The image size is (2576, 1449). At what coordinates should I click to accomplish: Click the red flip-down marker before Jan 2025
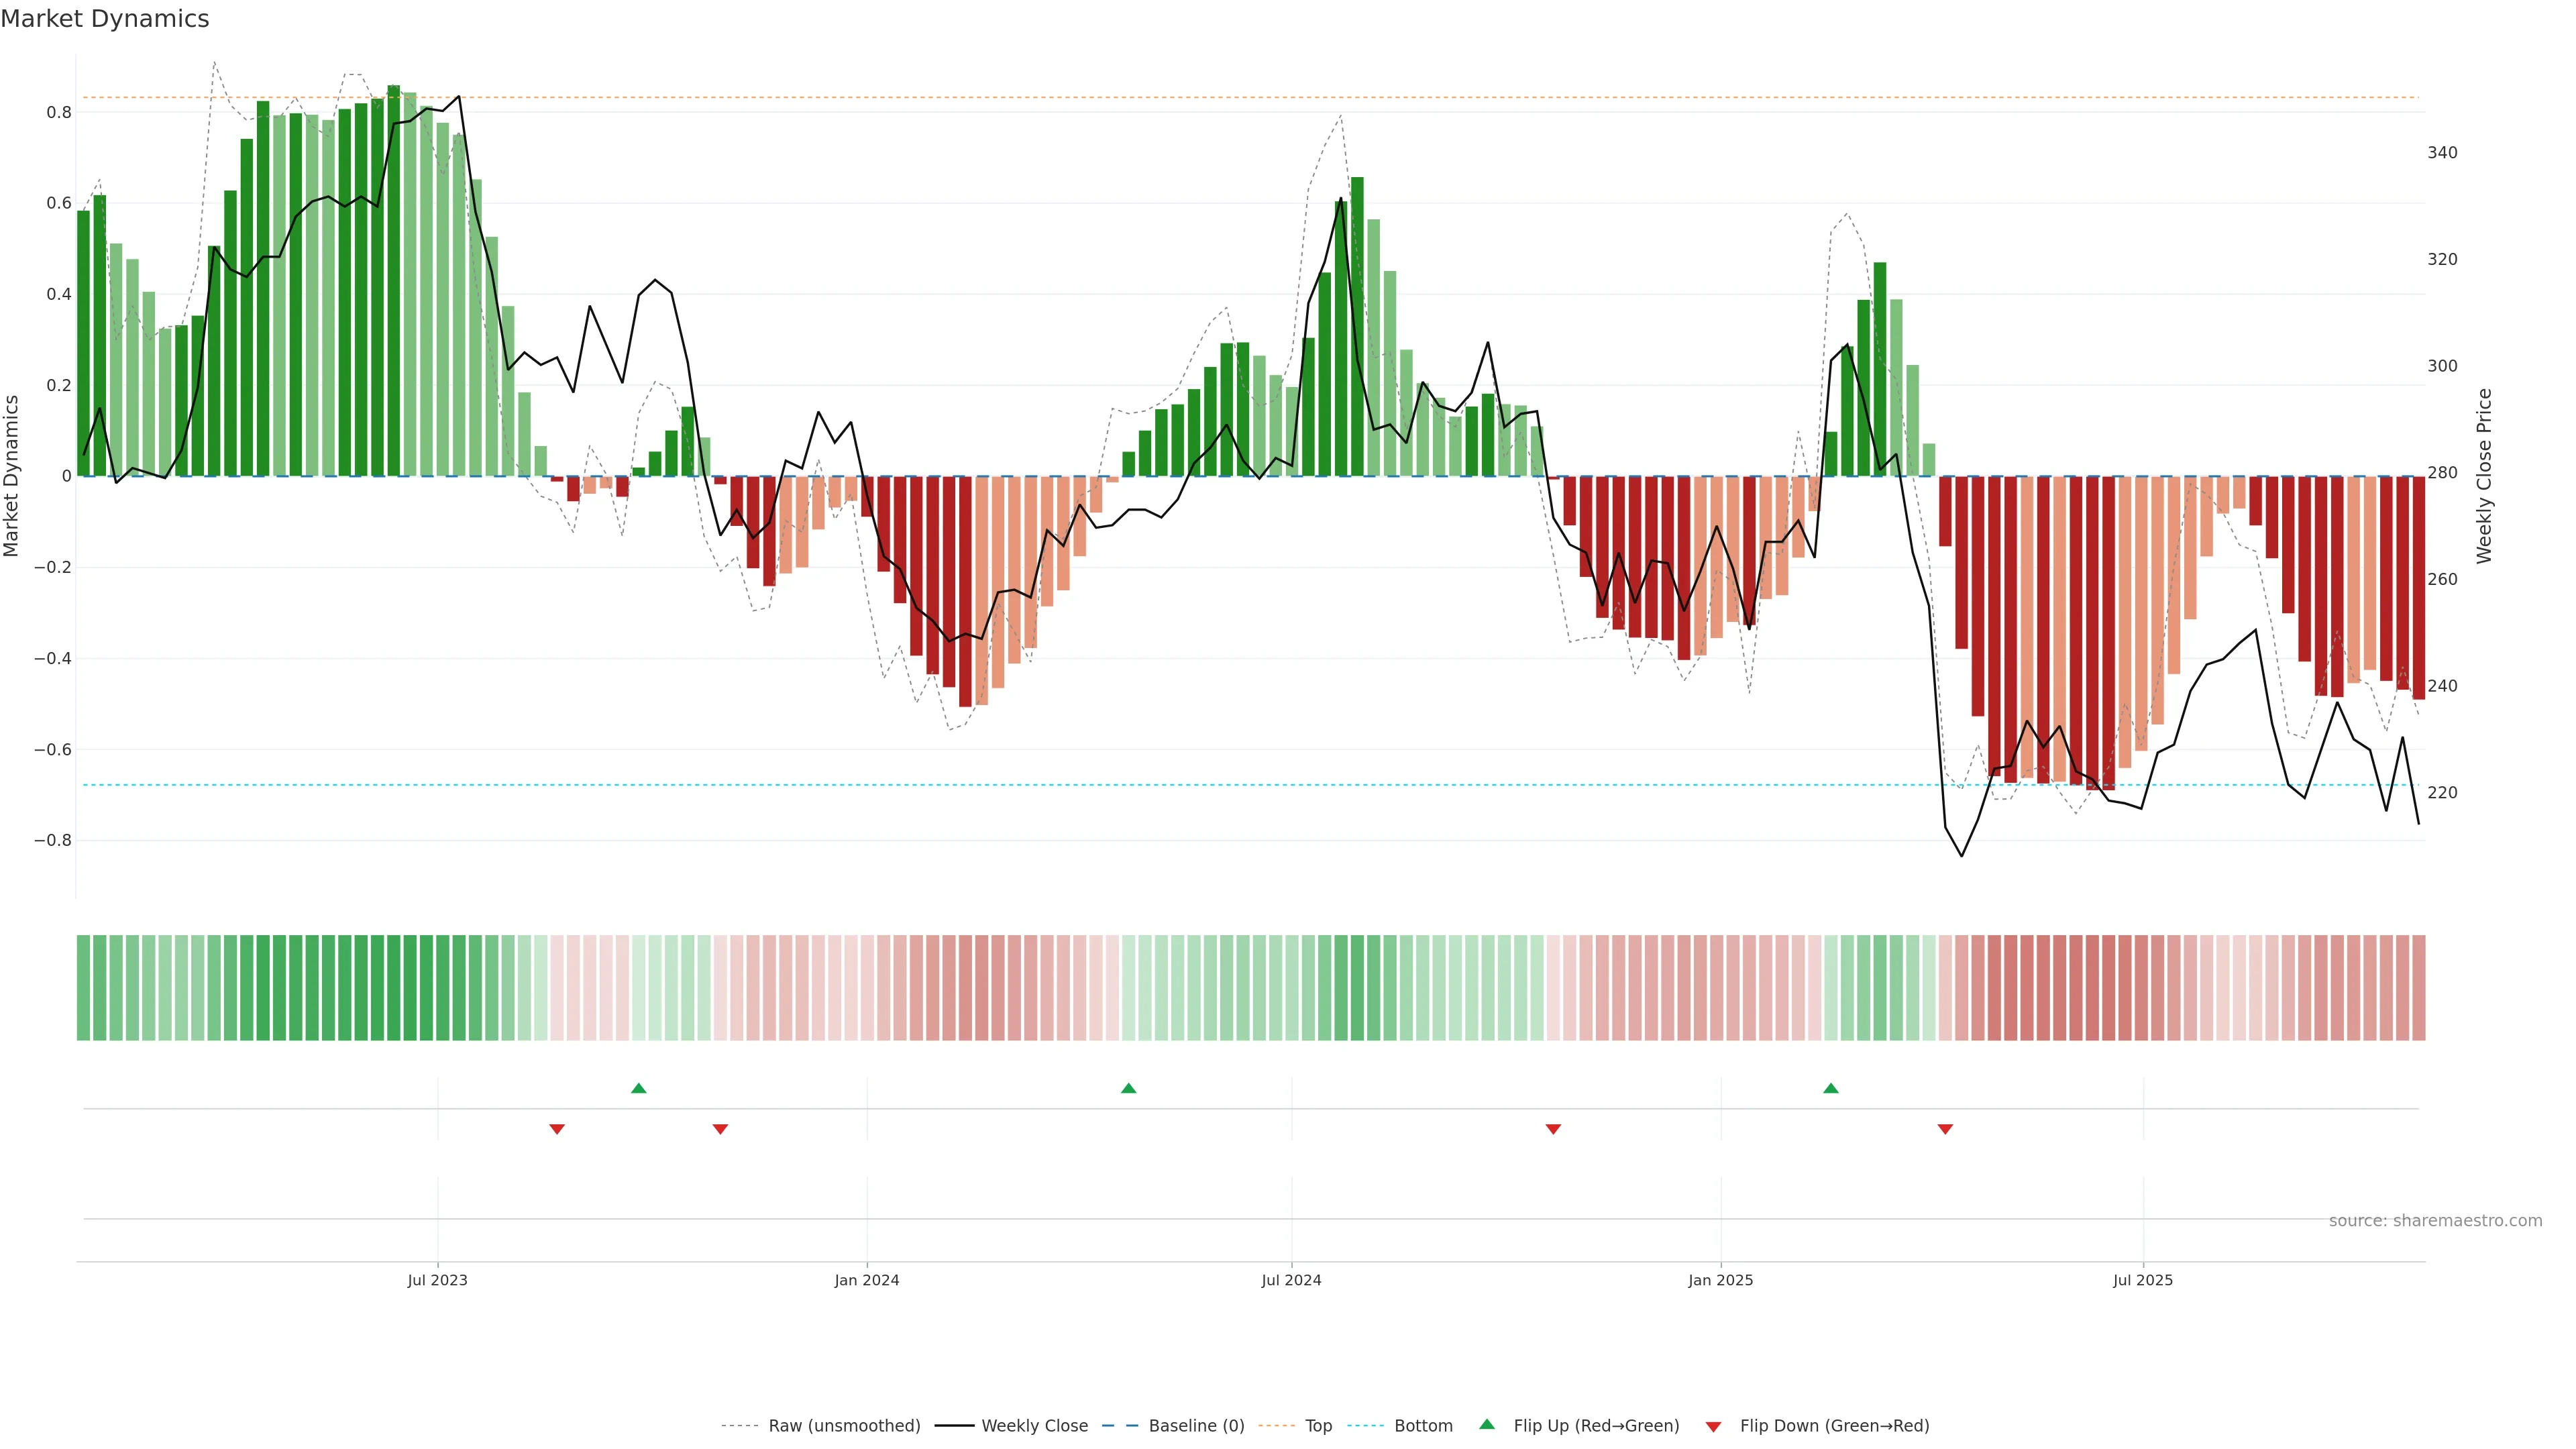1553,1129
